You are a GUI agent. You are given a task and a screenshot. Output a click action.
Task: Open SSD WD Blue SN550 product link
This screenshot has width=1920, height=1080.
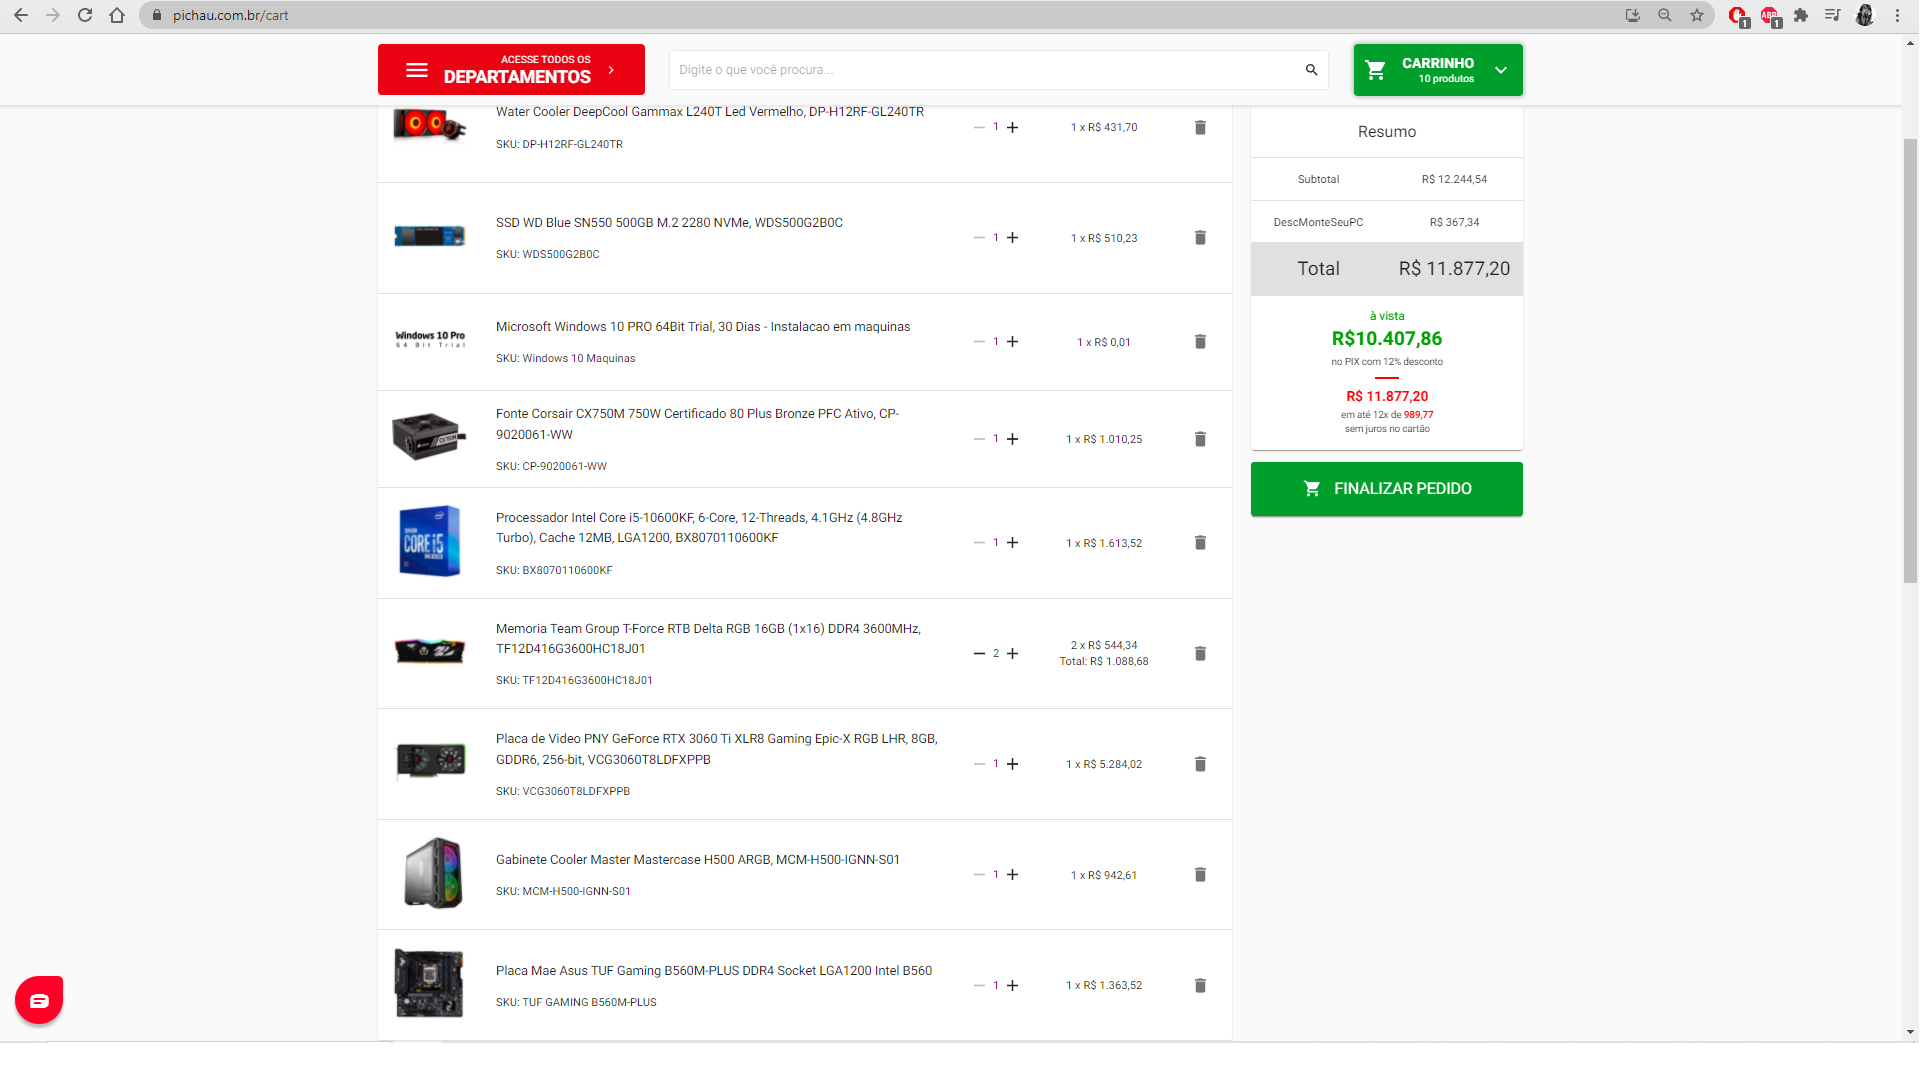tap(669, 223)
